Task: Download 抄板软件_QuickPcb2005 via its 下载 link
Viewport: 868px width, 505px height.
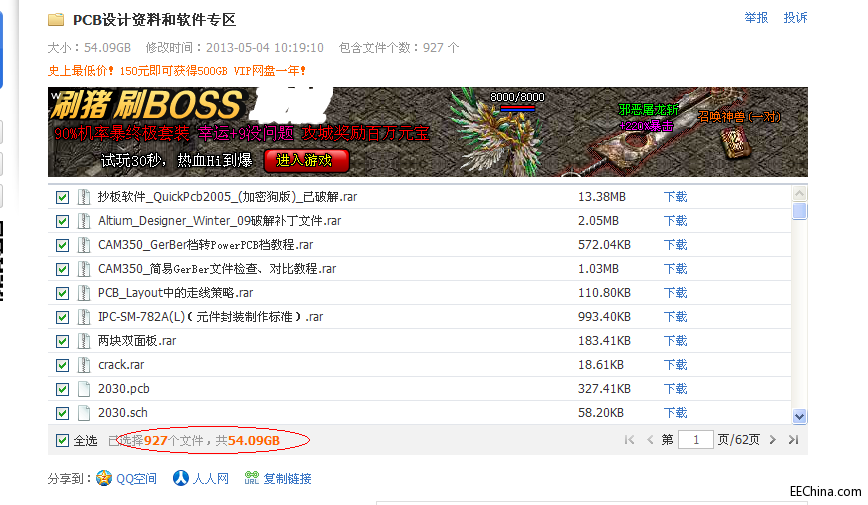Action: pyautogui.click(x=675, y=197)
